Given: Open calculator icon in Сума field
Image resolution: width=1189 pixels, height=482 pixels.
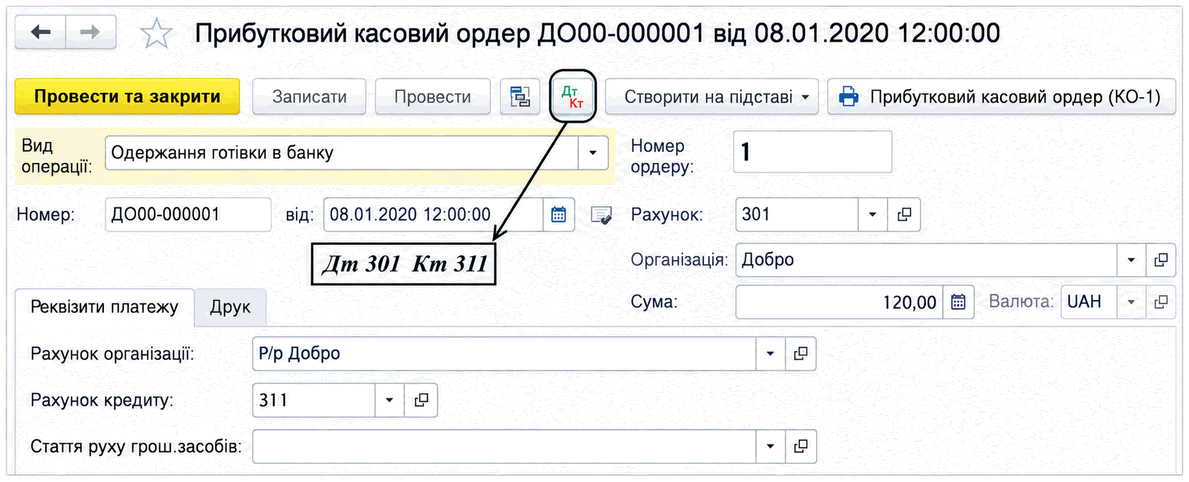Looking at the screenshot, I should point(958,302).
